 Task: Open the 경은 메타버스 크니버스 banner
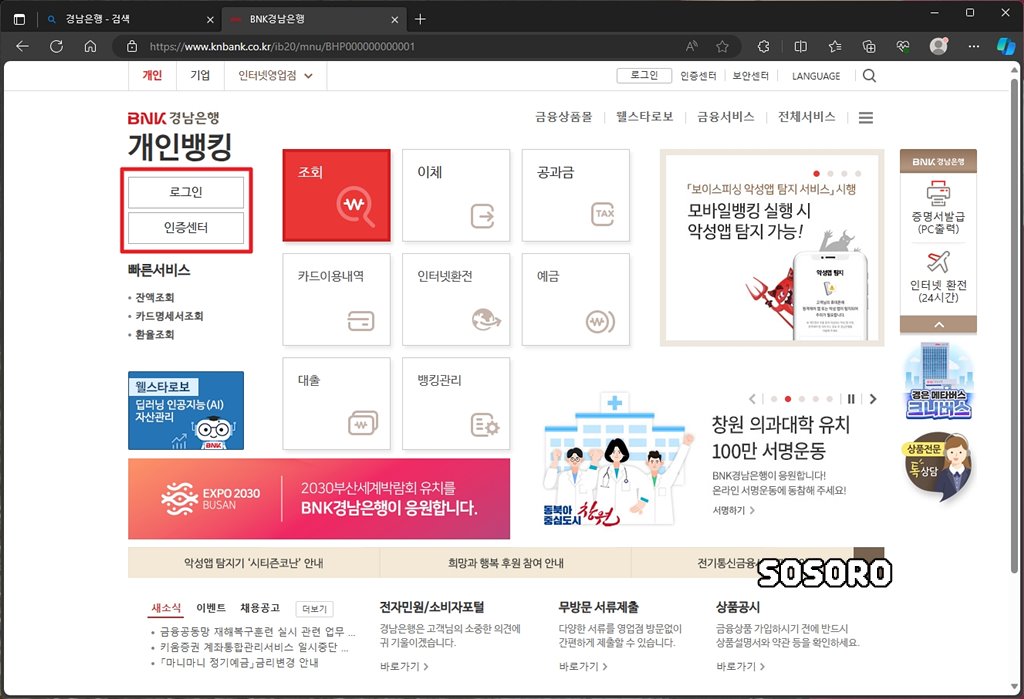938,381
